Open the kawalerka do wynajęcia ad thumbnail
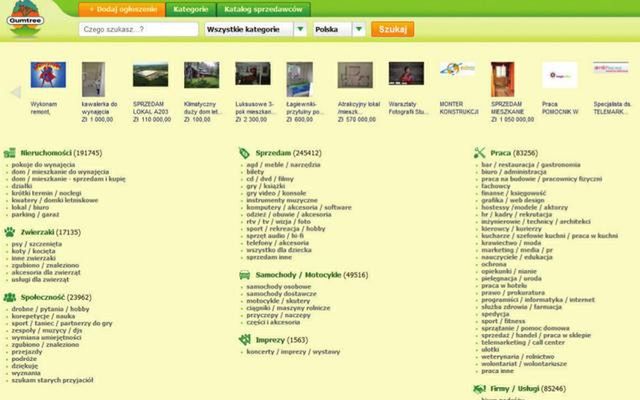The width and height of the screenshot is (640, 400). (x=93, y=79)
